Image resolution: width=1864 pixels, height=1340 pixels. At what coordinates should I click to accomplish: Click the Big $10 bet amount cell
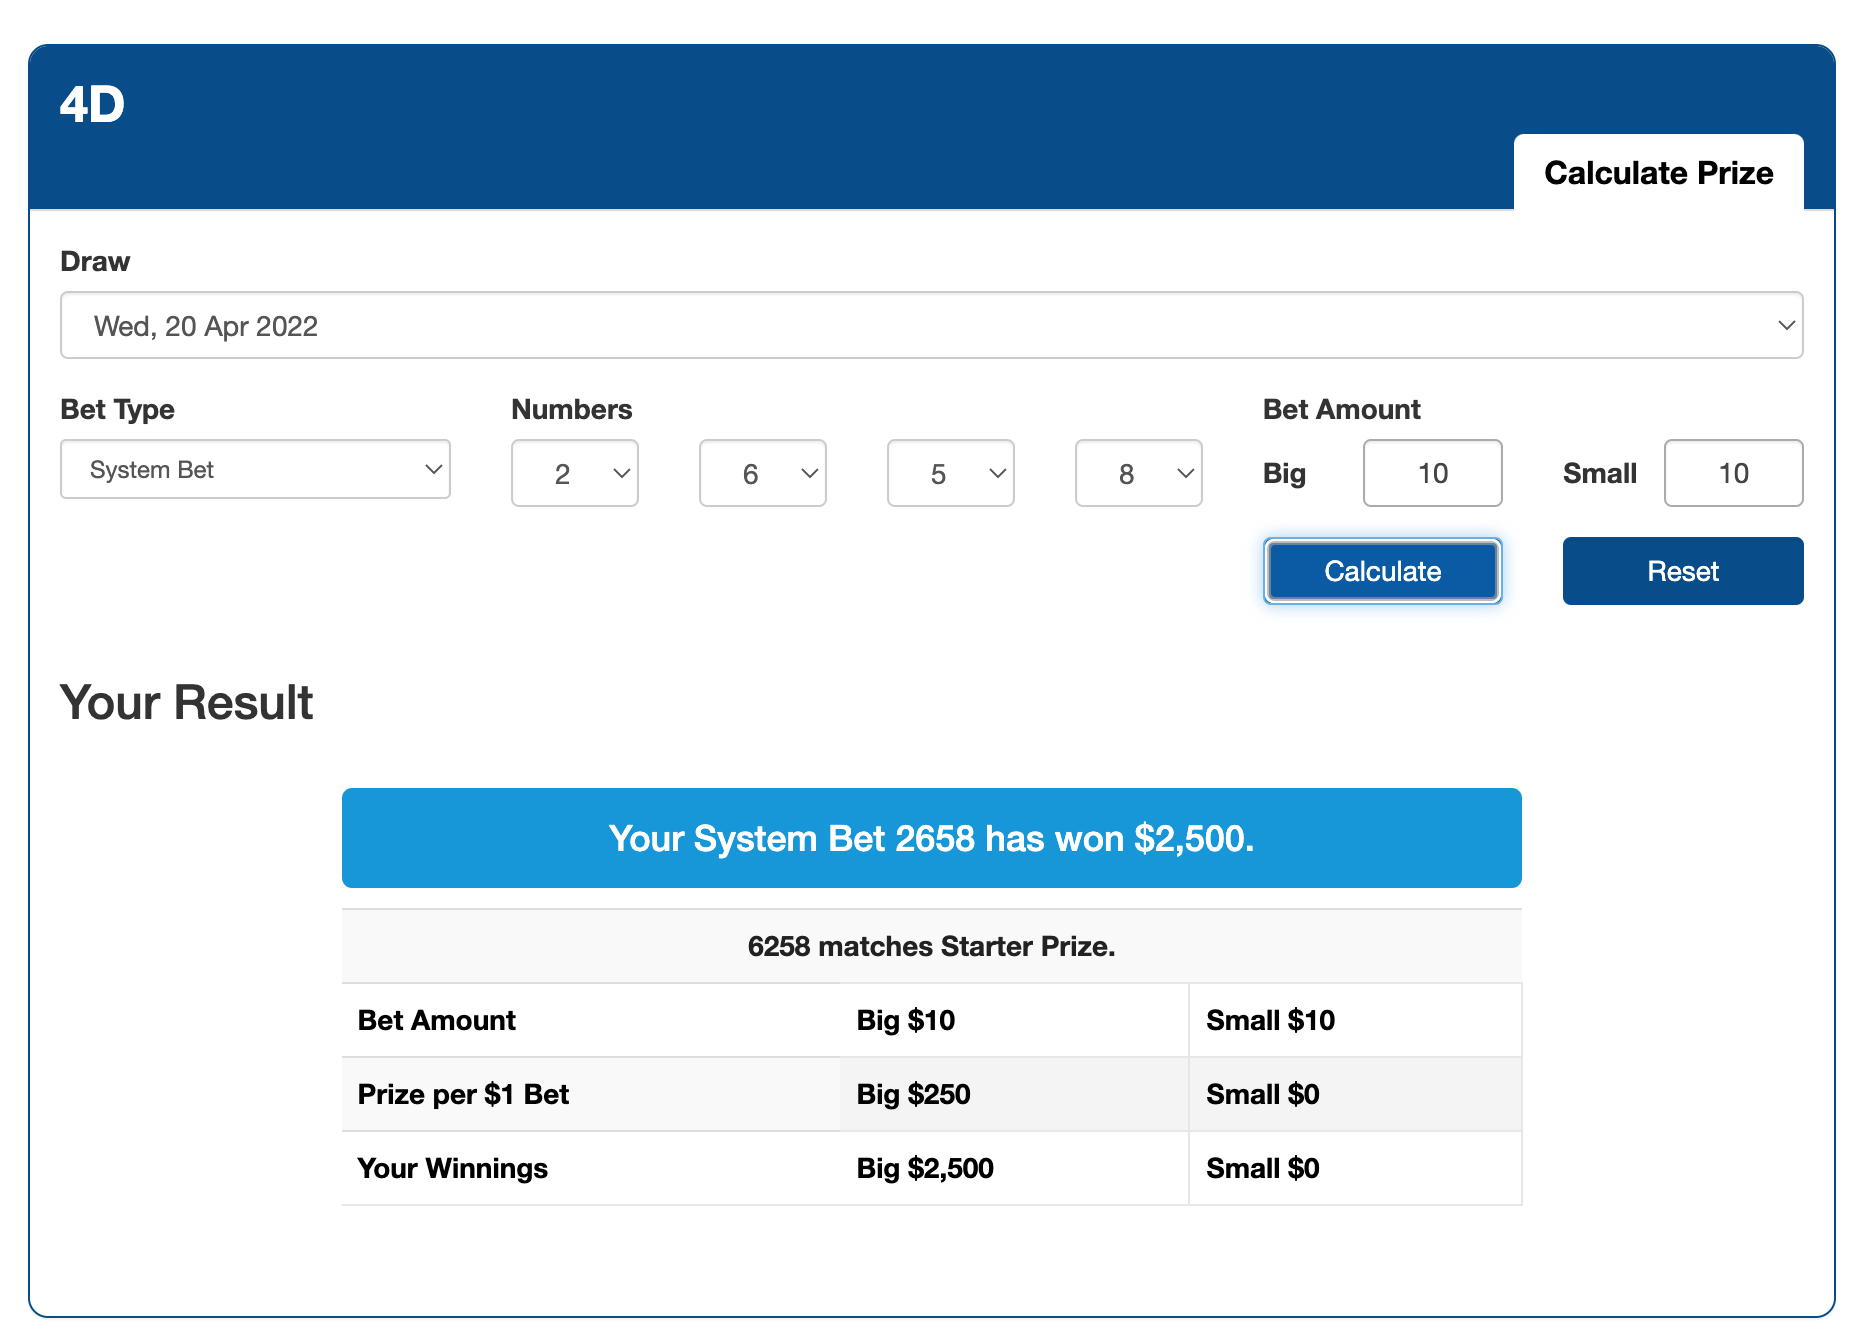tap(906, 1020)
